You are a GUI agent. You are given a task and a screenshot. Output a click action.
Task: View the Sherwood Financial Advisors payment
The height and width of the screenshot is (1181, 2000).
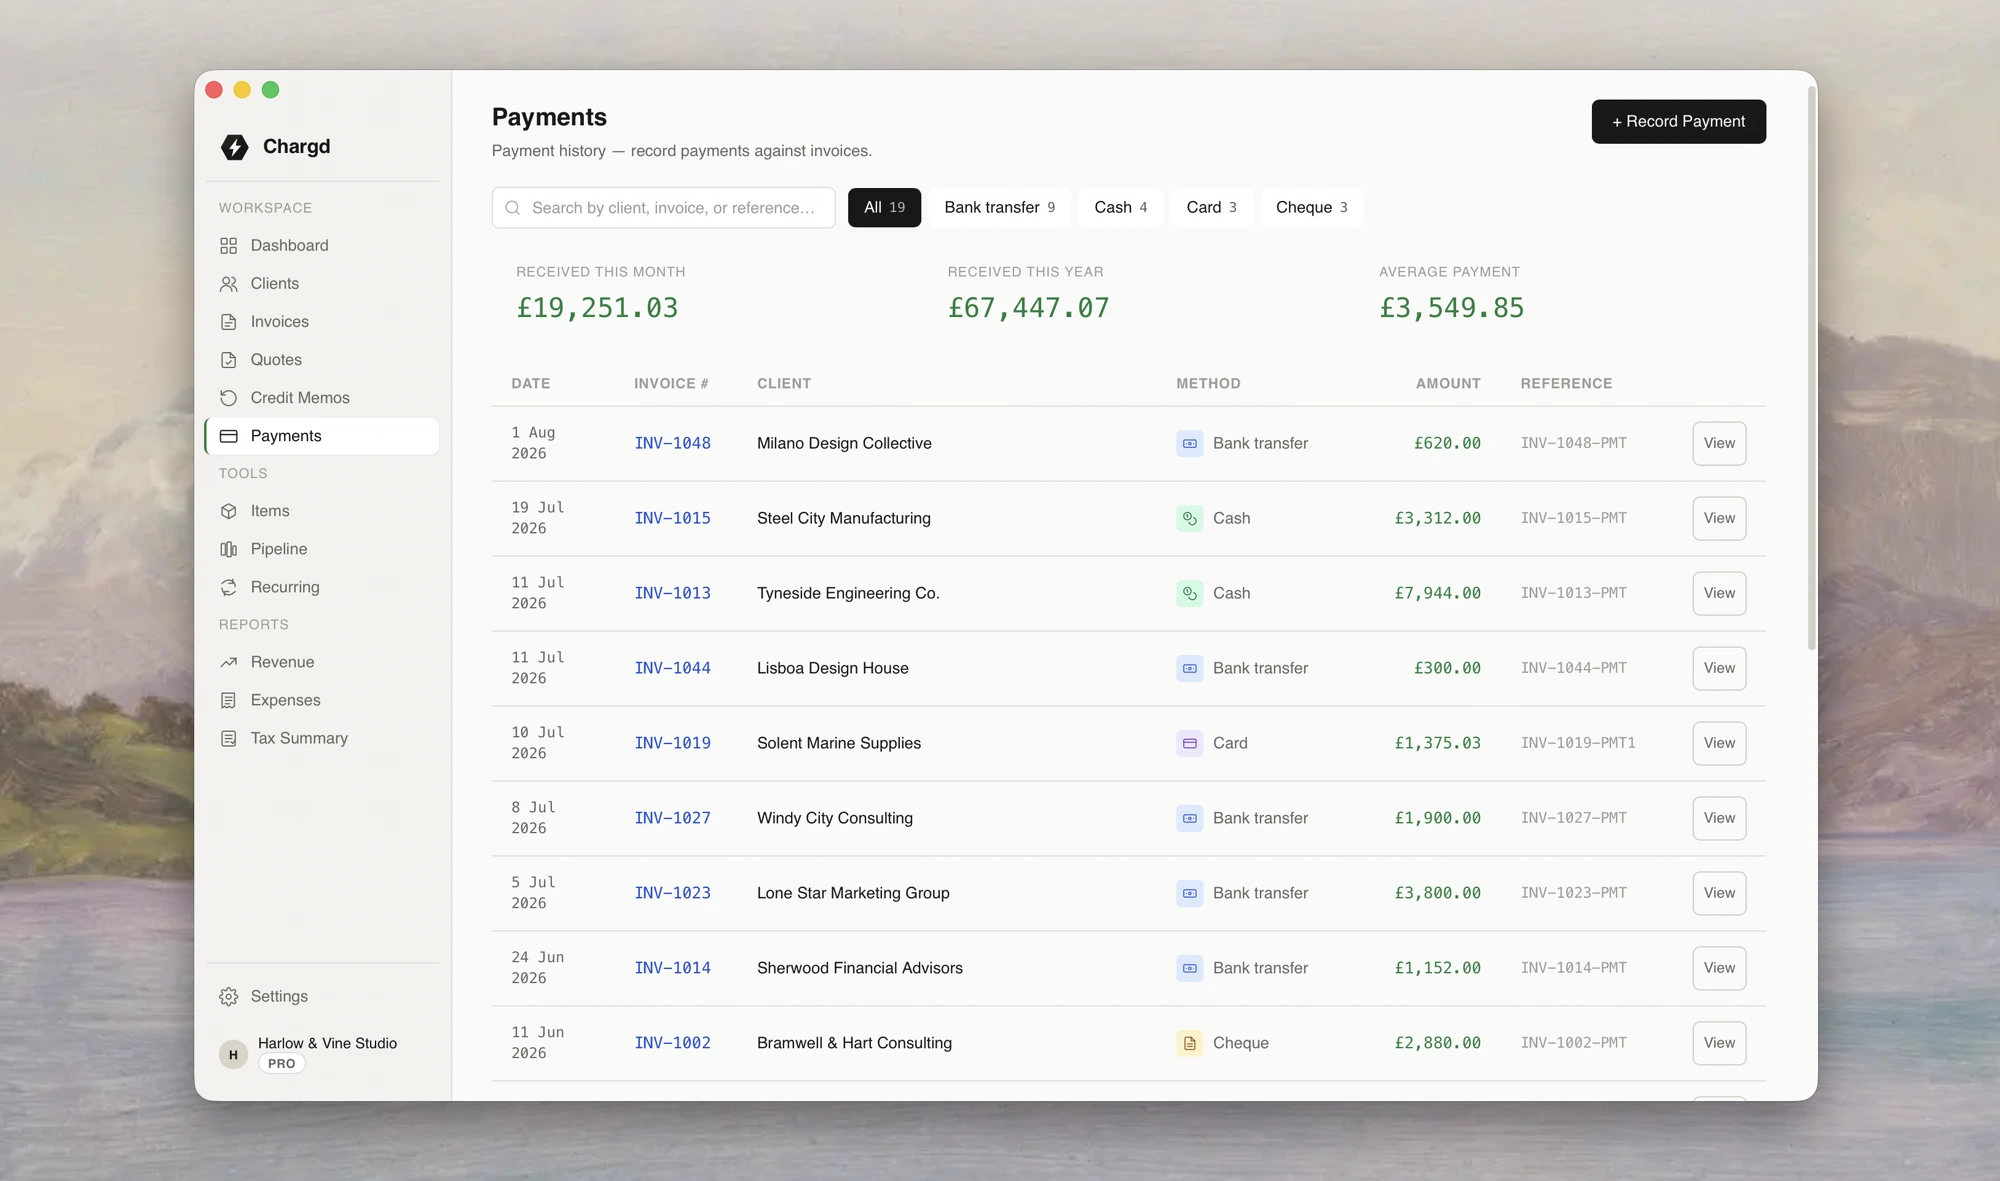1719,968
